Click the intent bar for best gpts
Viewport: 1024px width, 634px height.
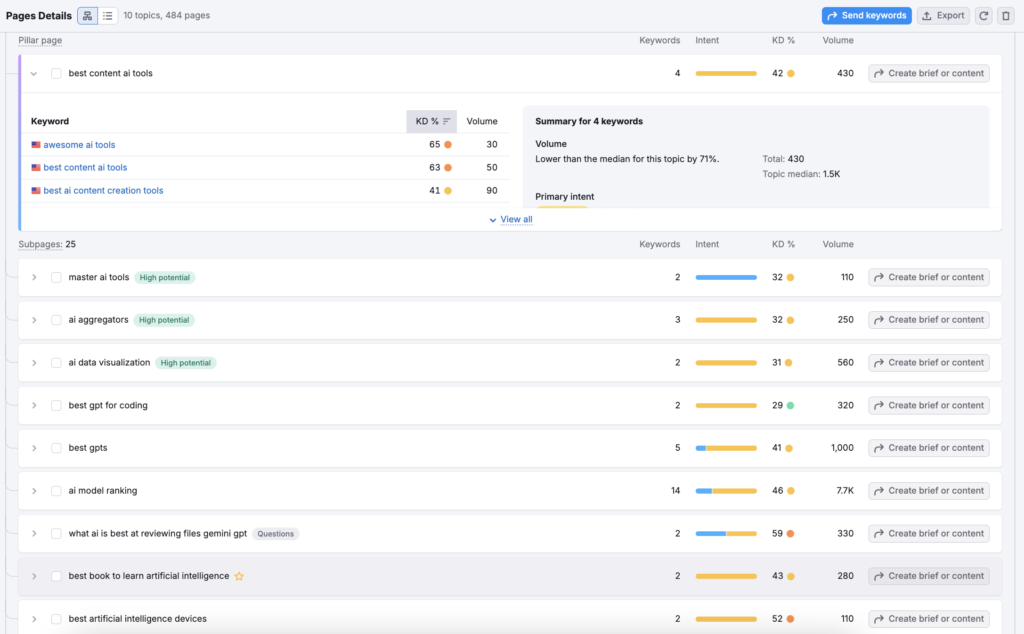point(726,448)
